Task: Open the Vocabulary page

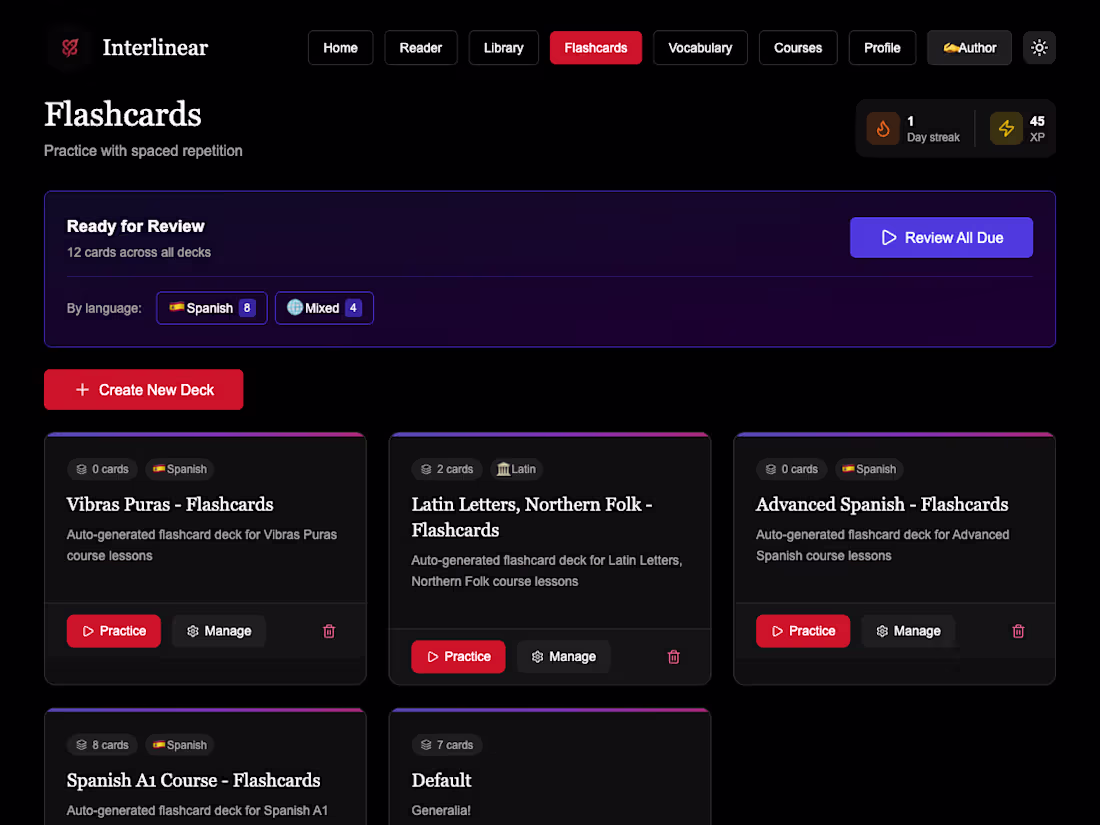Action: [x=699, y=48]
